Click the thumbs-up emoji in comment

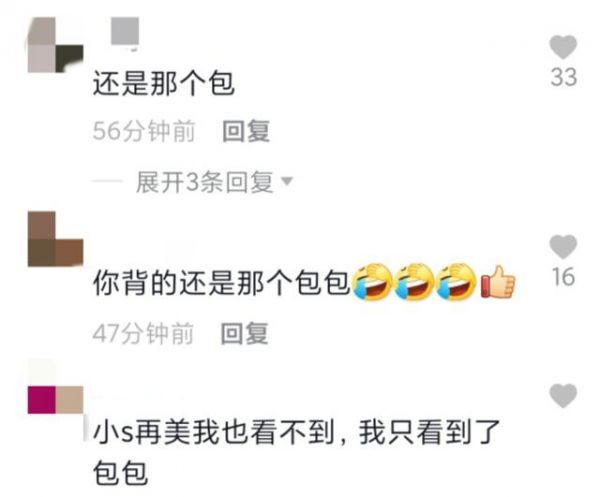point(498,282)
